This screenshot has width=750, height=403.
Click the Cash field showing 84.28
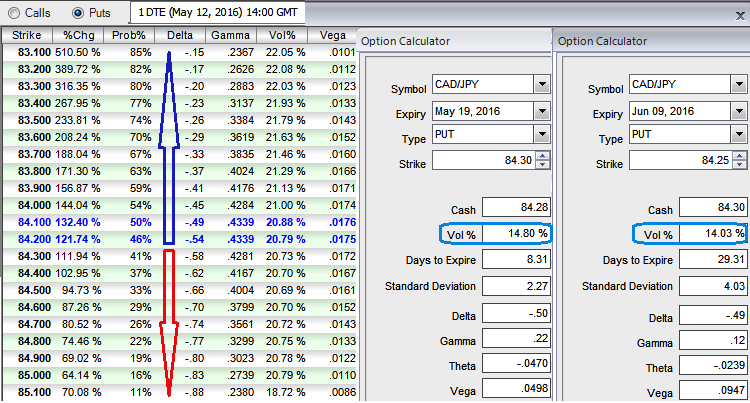point(515,208)
